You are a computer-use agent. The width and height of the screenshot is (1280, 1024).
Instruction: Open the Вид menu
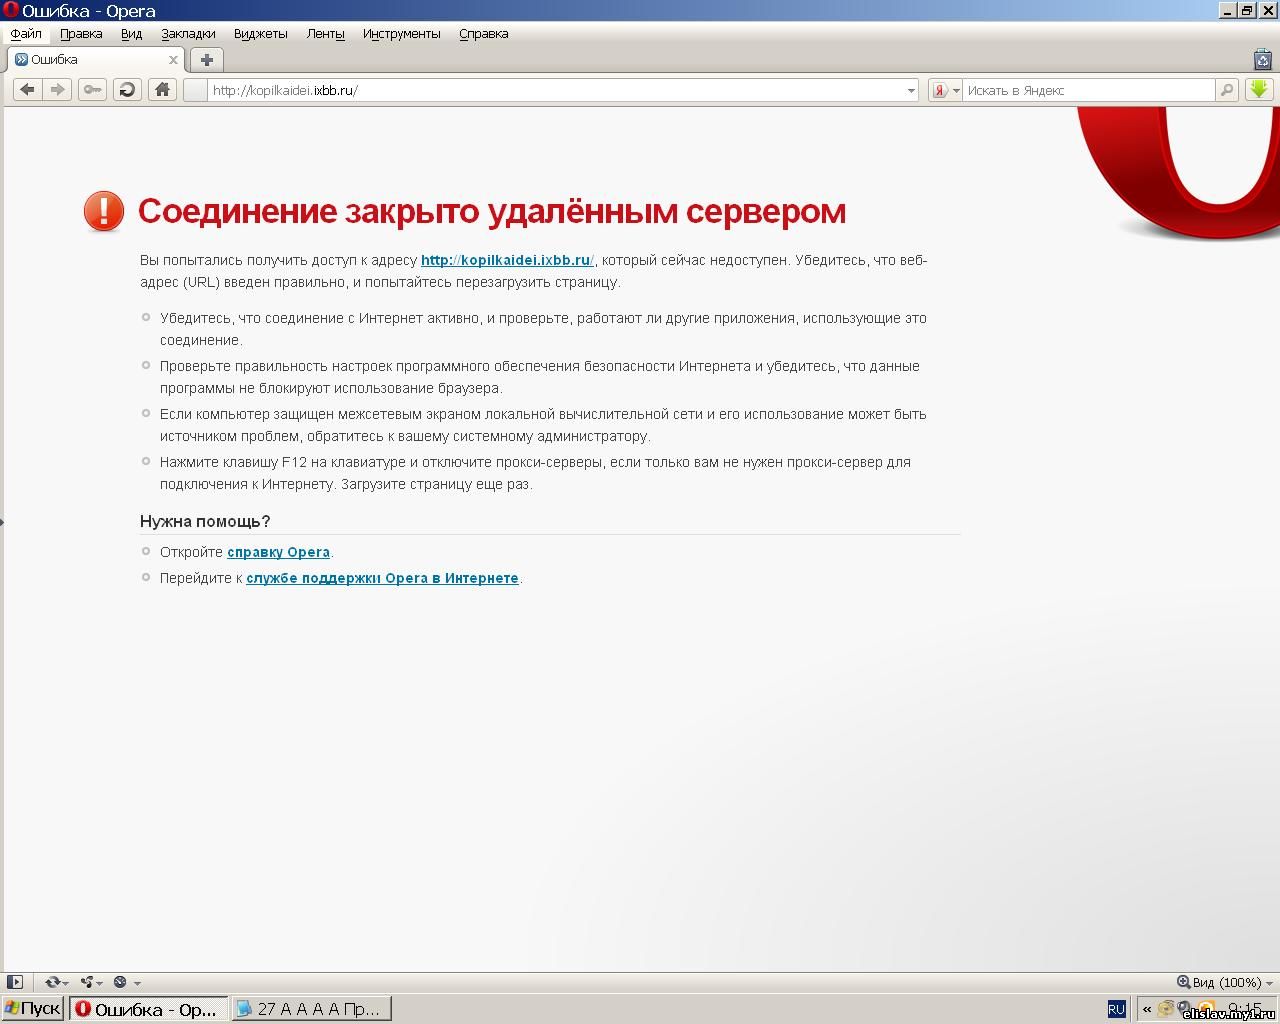[131, 33]
